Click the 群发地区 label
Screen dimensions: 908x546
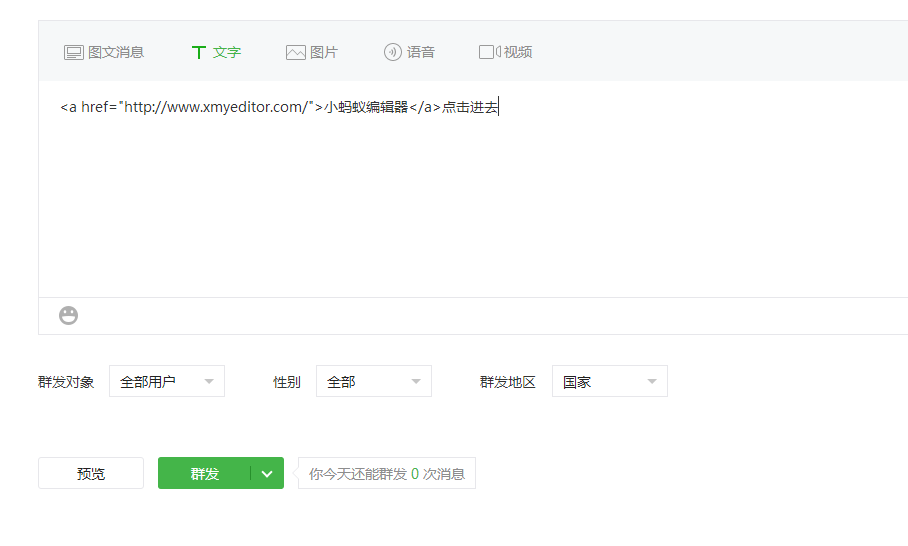pos(507,382)
